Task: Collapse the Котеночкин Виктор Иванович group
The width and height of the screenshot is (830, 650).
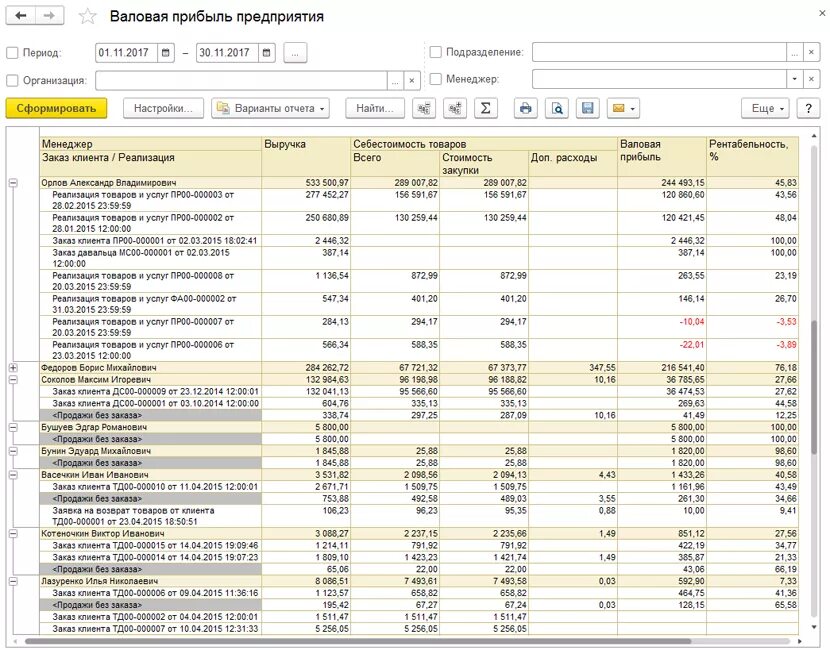Action: [13, 534]
